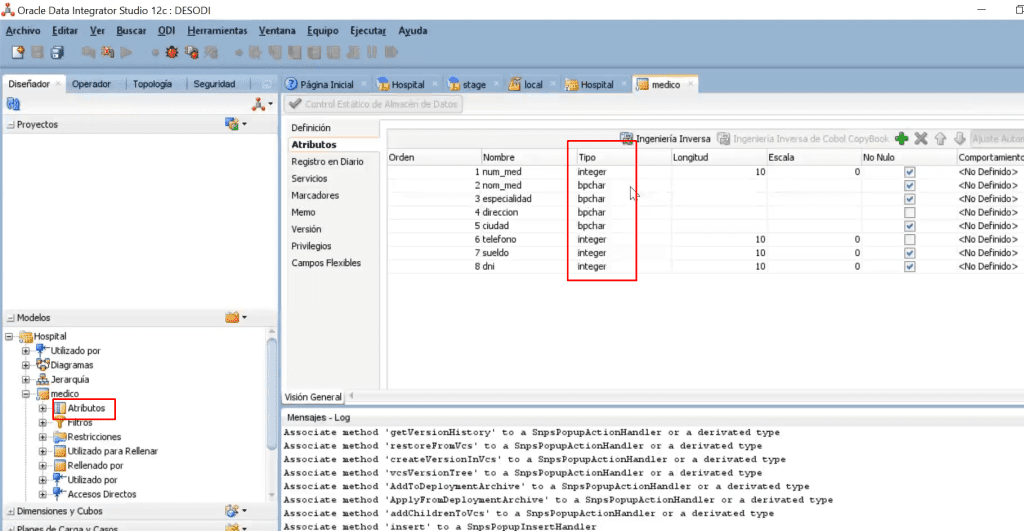Click the move attribute up arrow
Screen dimensions: 1024x531
point(940,138)
